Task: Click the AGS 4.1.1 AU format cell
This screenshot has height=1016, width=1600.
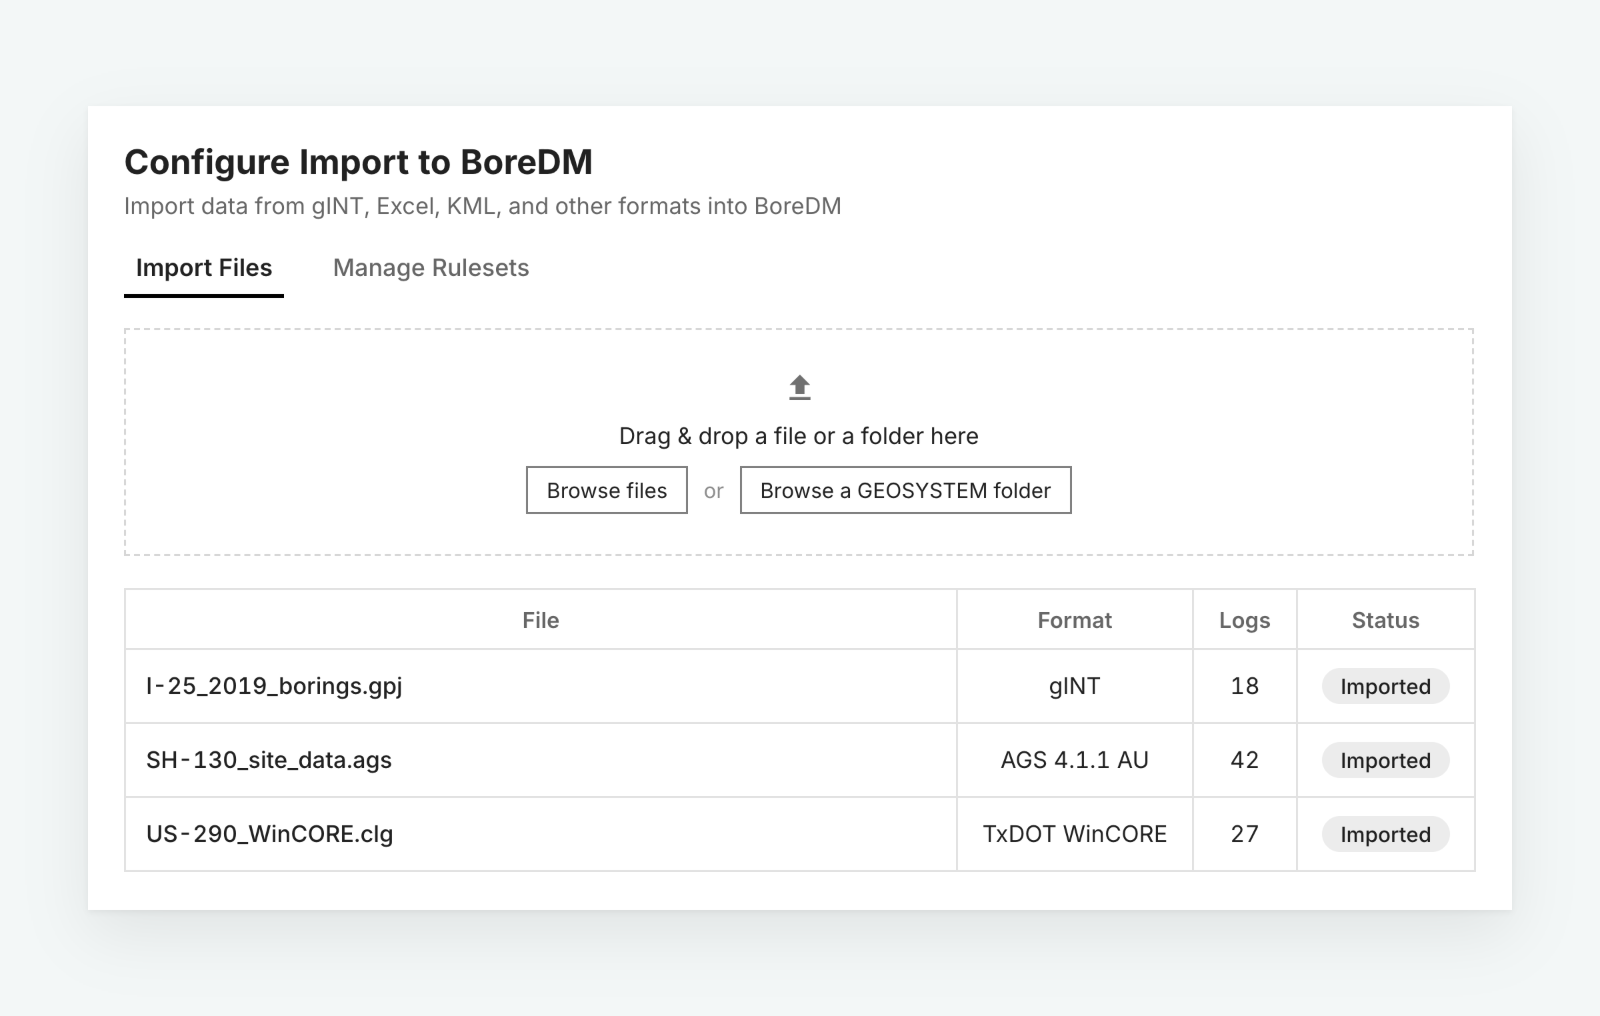Action: click(1075, 760)
